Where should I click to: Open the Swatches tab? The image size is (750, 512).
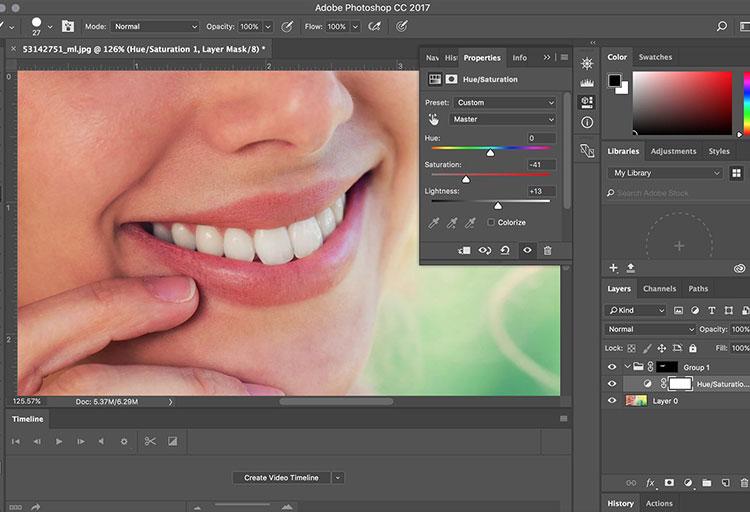(x=656, y=57)
